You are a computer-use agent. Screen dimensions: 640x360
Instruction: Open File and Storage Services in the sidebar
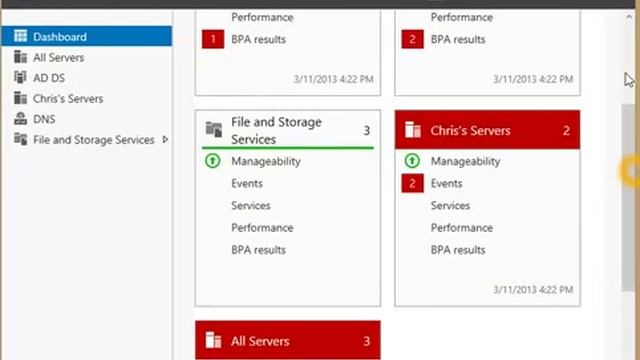[x=93, y=140]
